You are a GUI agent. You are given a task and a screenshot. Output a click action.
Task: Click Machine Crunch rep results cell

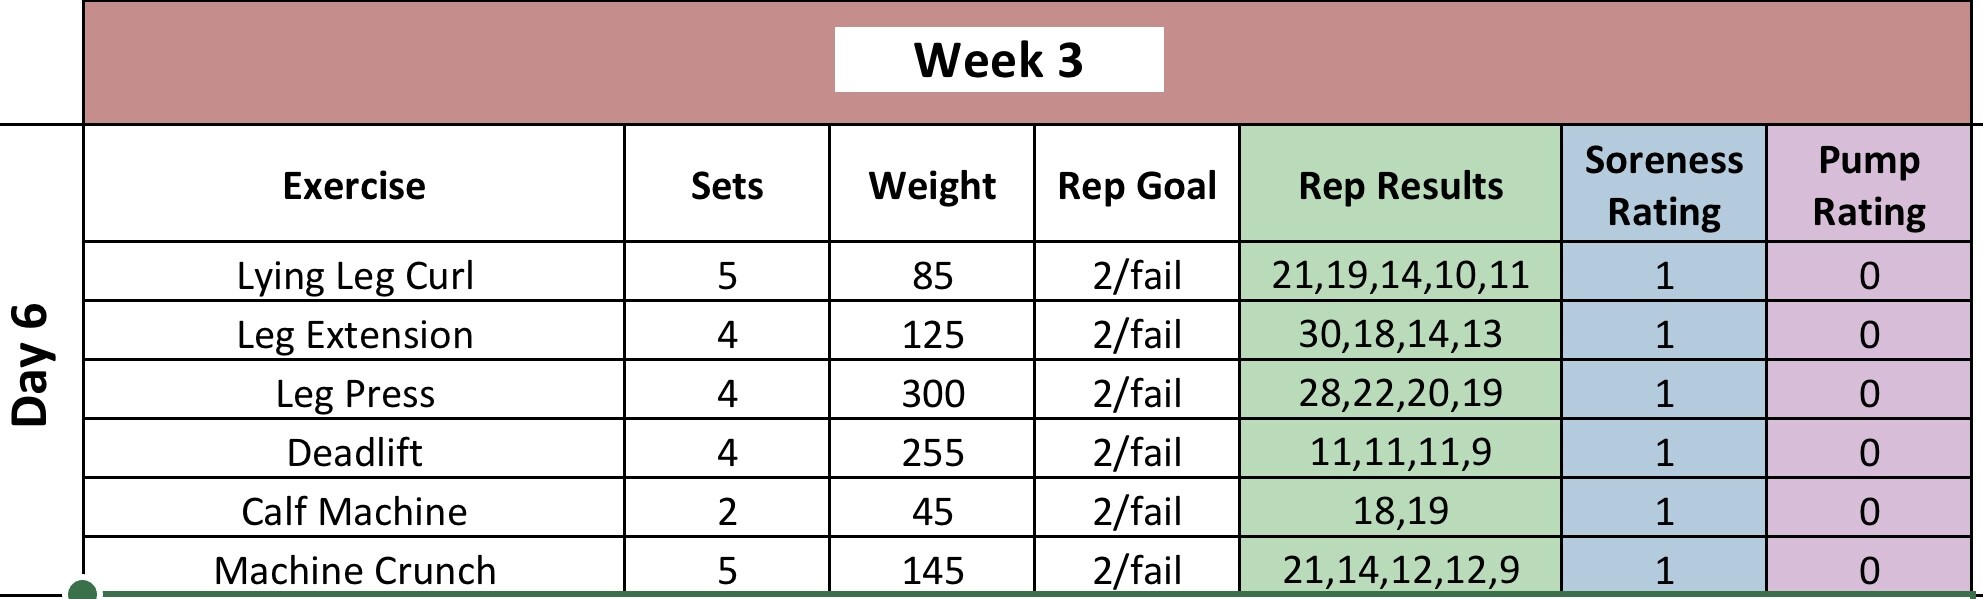coord(1400,569)
